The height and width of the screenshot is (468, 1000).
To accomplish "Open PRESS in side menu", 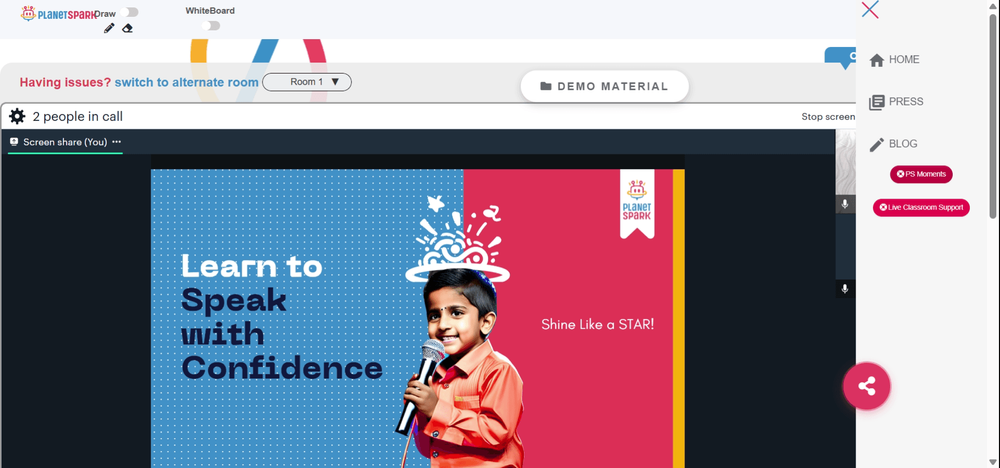I will coord(897,101).
